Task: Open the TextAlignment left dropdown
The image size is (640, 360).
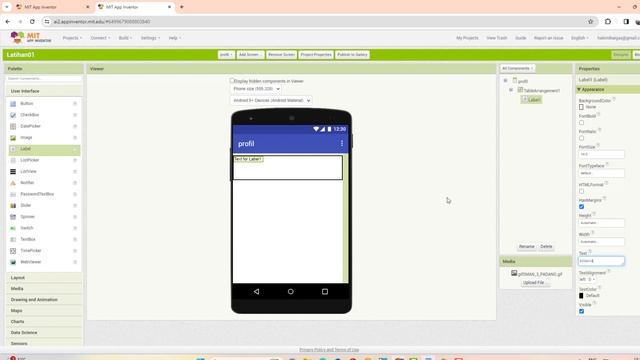Action: pyautogui.click(x=587, y=280)
